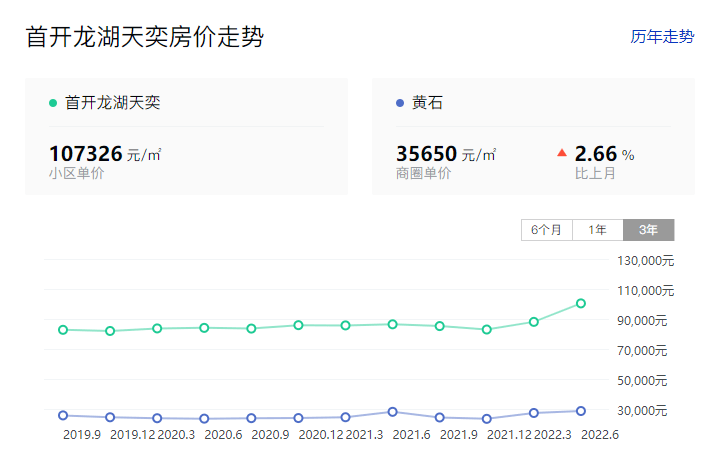Click the 首开龙湖天奕房价走势 heading
The image size is (701, 460).
145,37
